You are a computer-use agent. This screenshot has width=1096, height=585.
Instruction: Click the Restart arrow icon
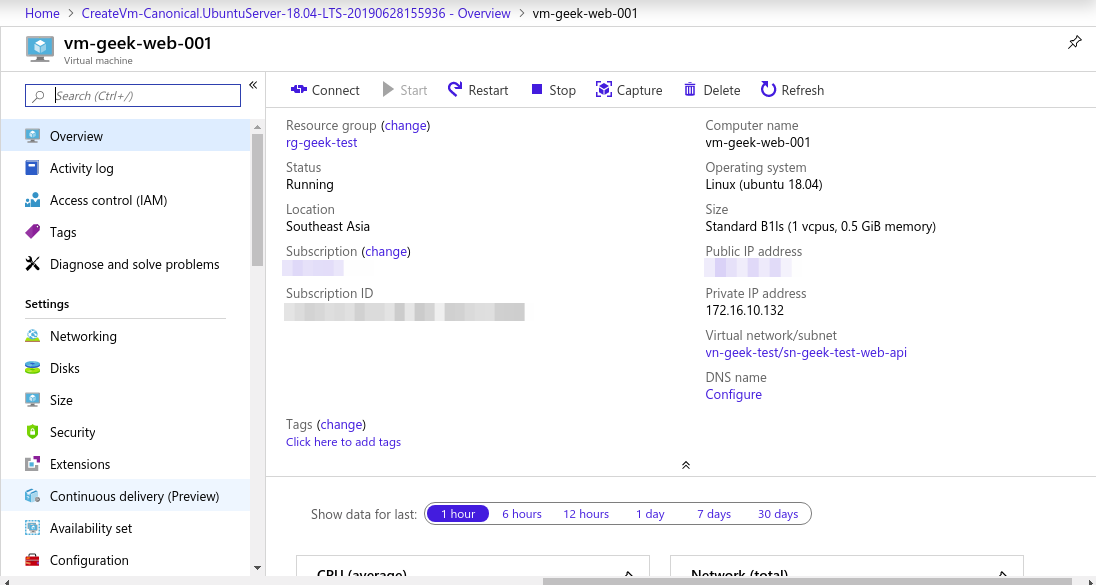click(x=455, y=89)
